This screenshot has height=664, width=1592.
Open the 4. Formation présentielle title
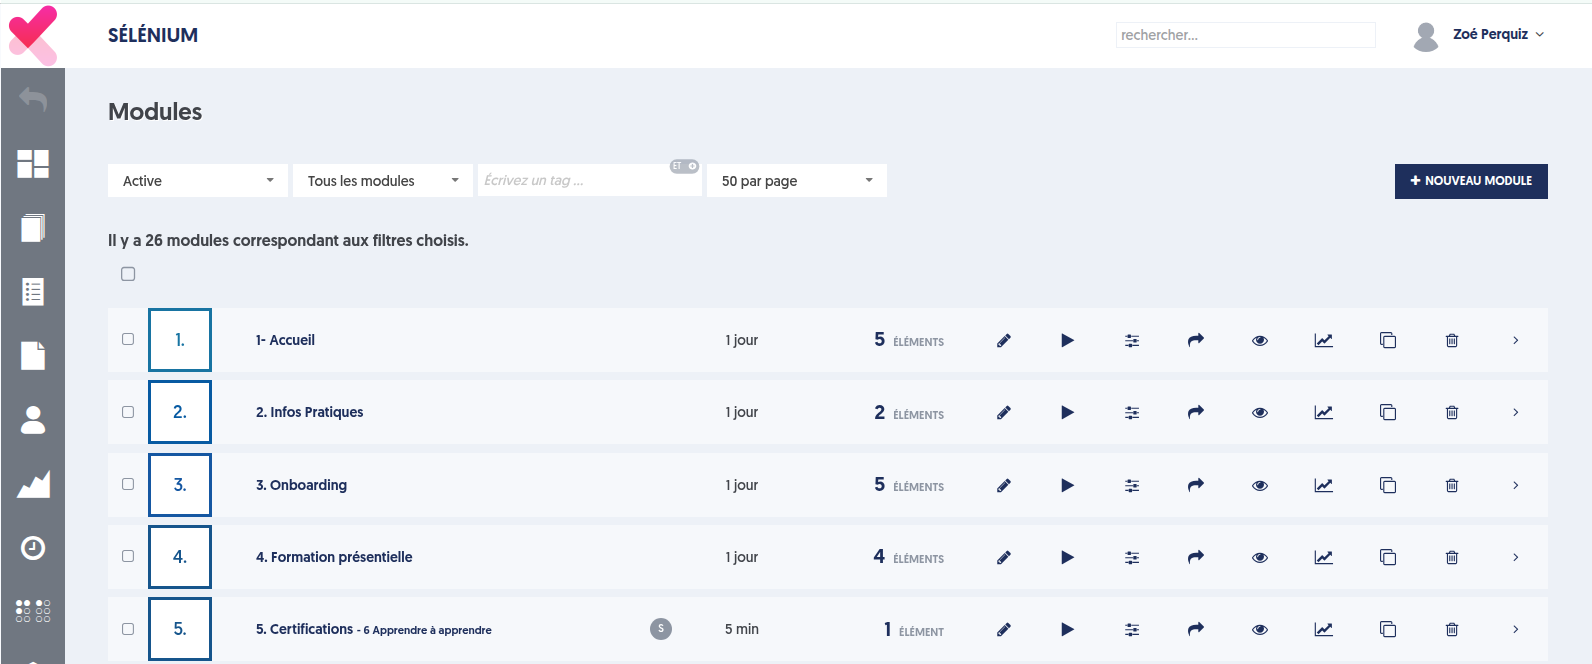[334, 557]
